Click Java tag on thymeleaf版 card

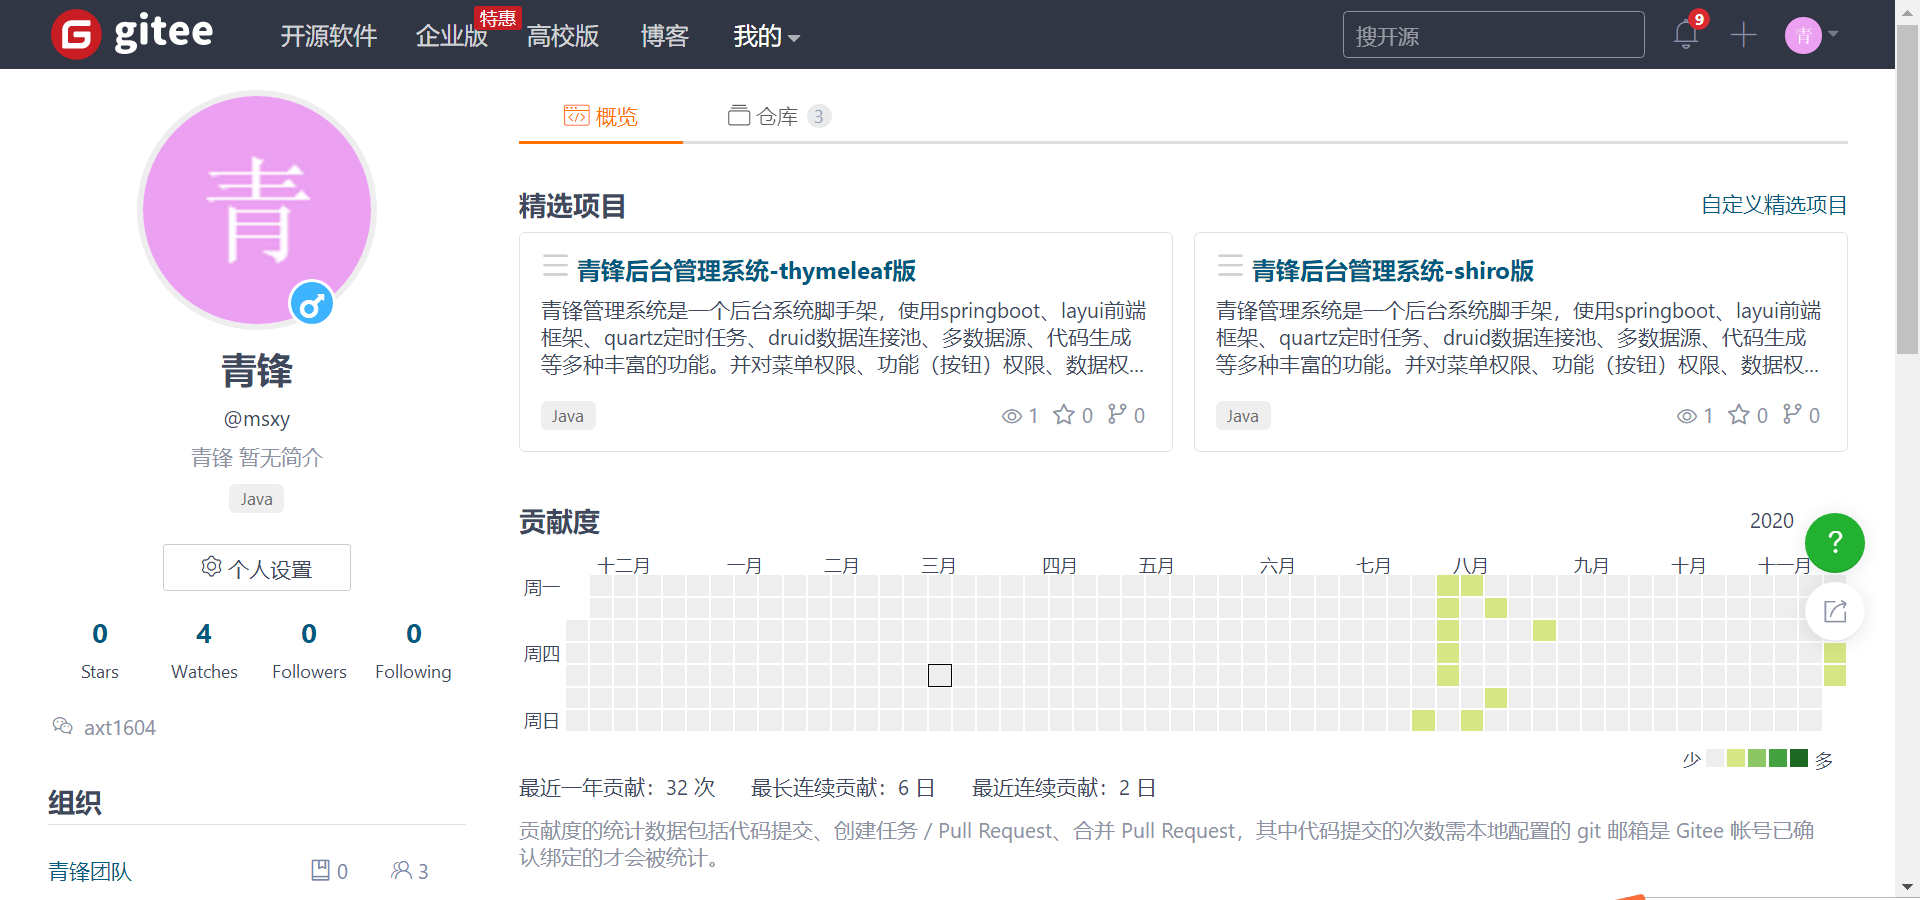(x=568, y=416)
